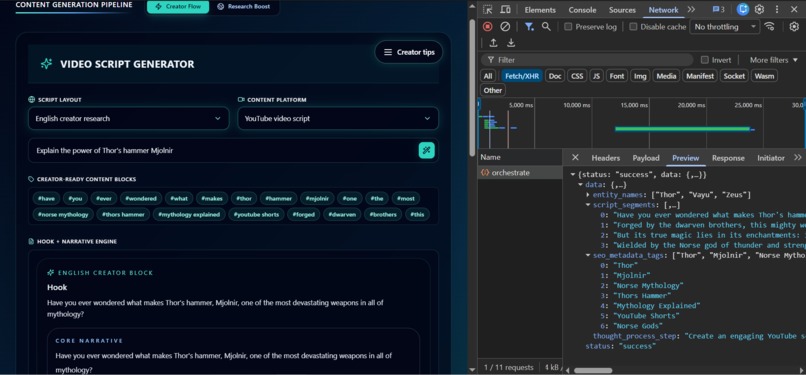
Task: Toggle the Fetch/XHR filter chip
Action: (x=522, y=76)
